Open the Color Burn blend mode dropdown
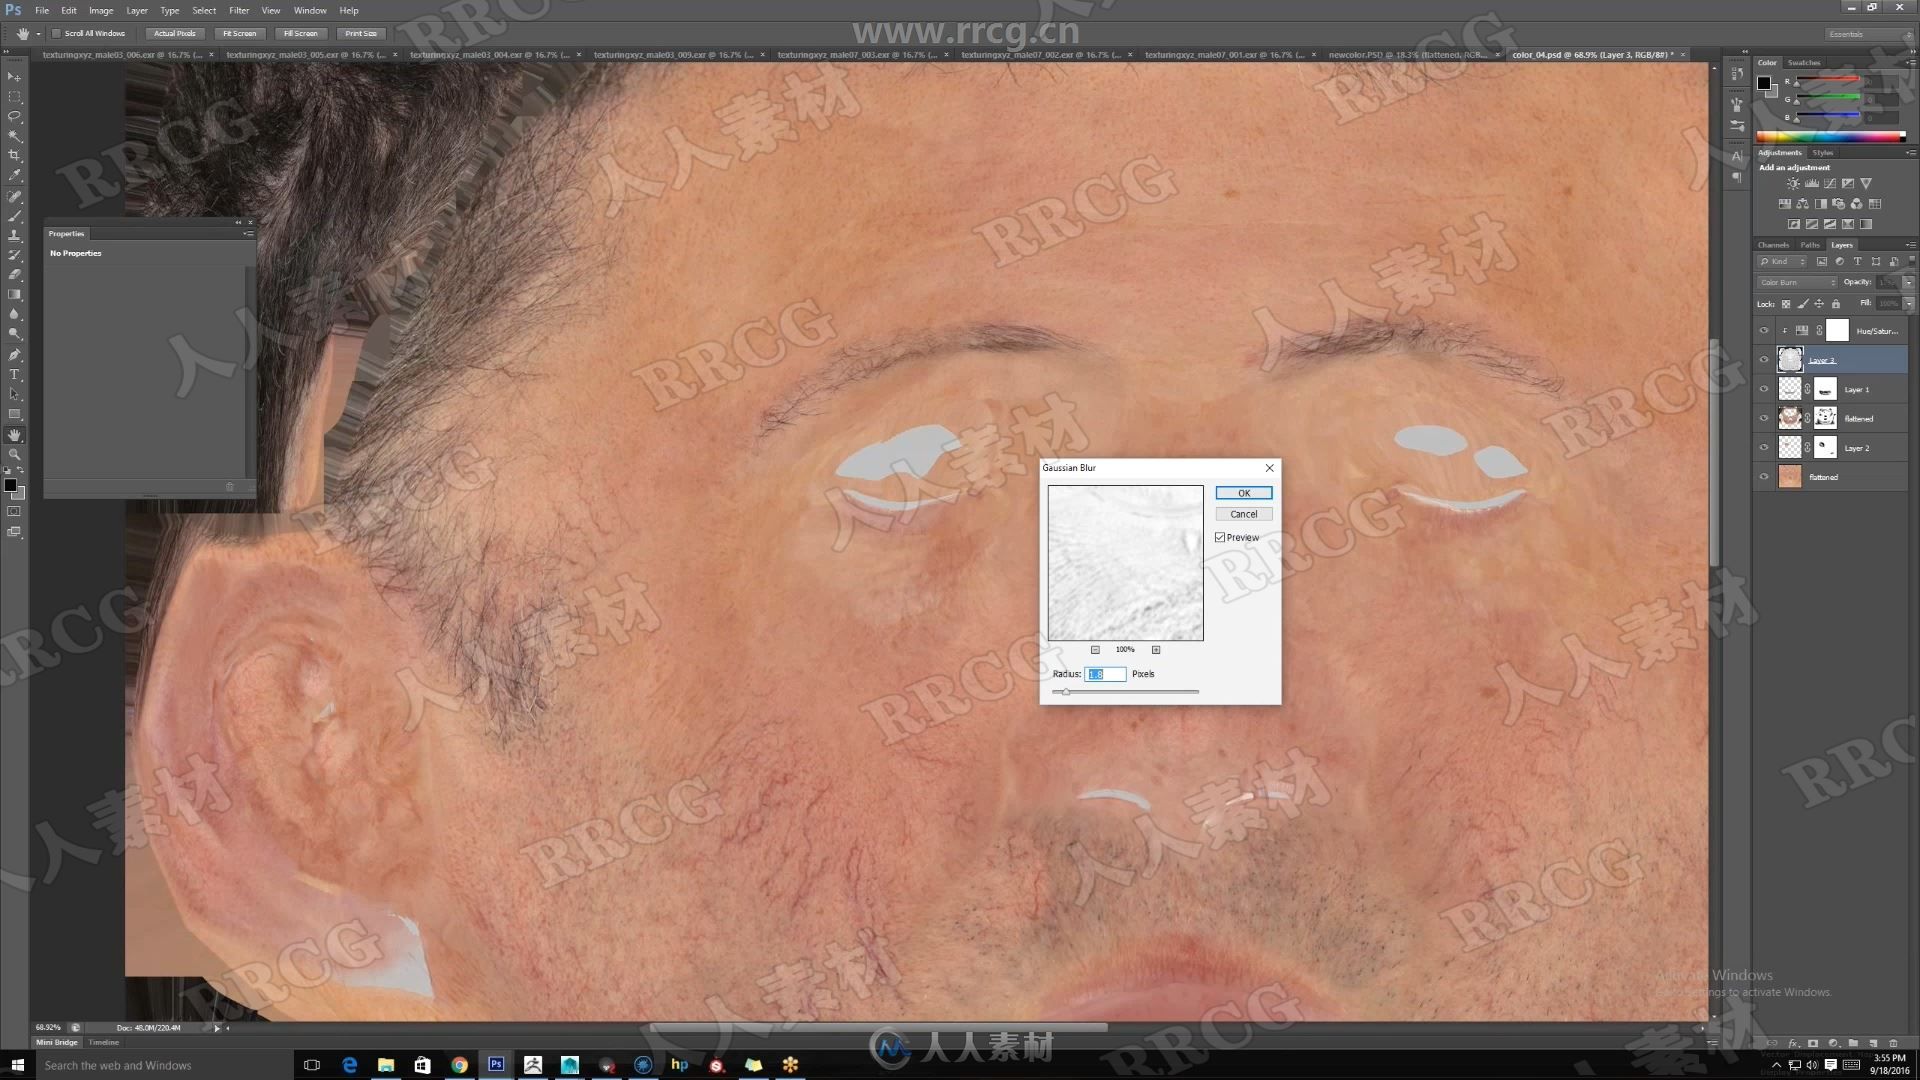 point(1798,283)
